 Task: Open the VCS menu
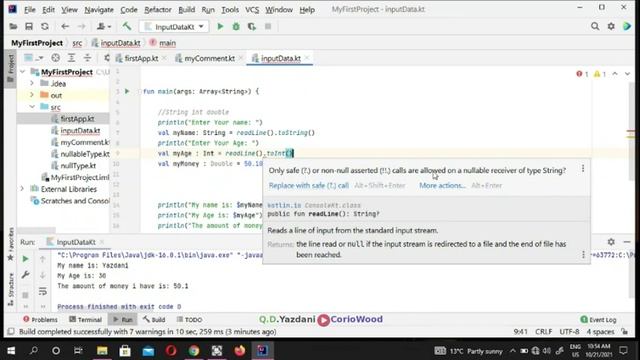(x=252, y=9)
